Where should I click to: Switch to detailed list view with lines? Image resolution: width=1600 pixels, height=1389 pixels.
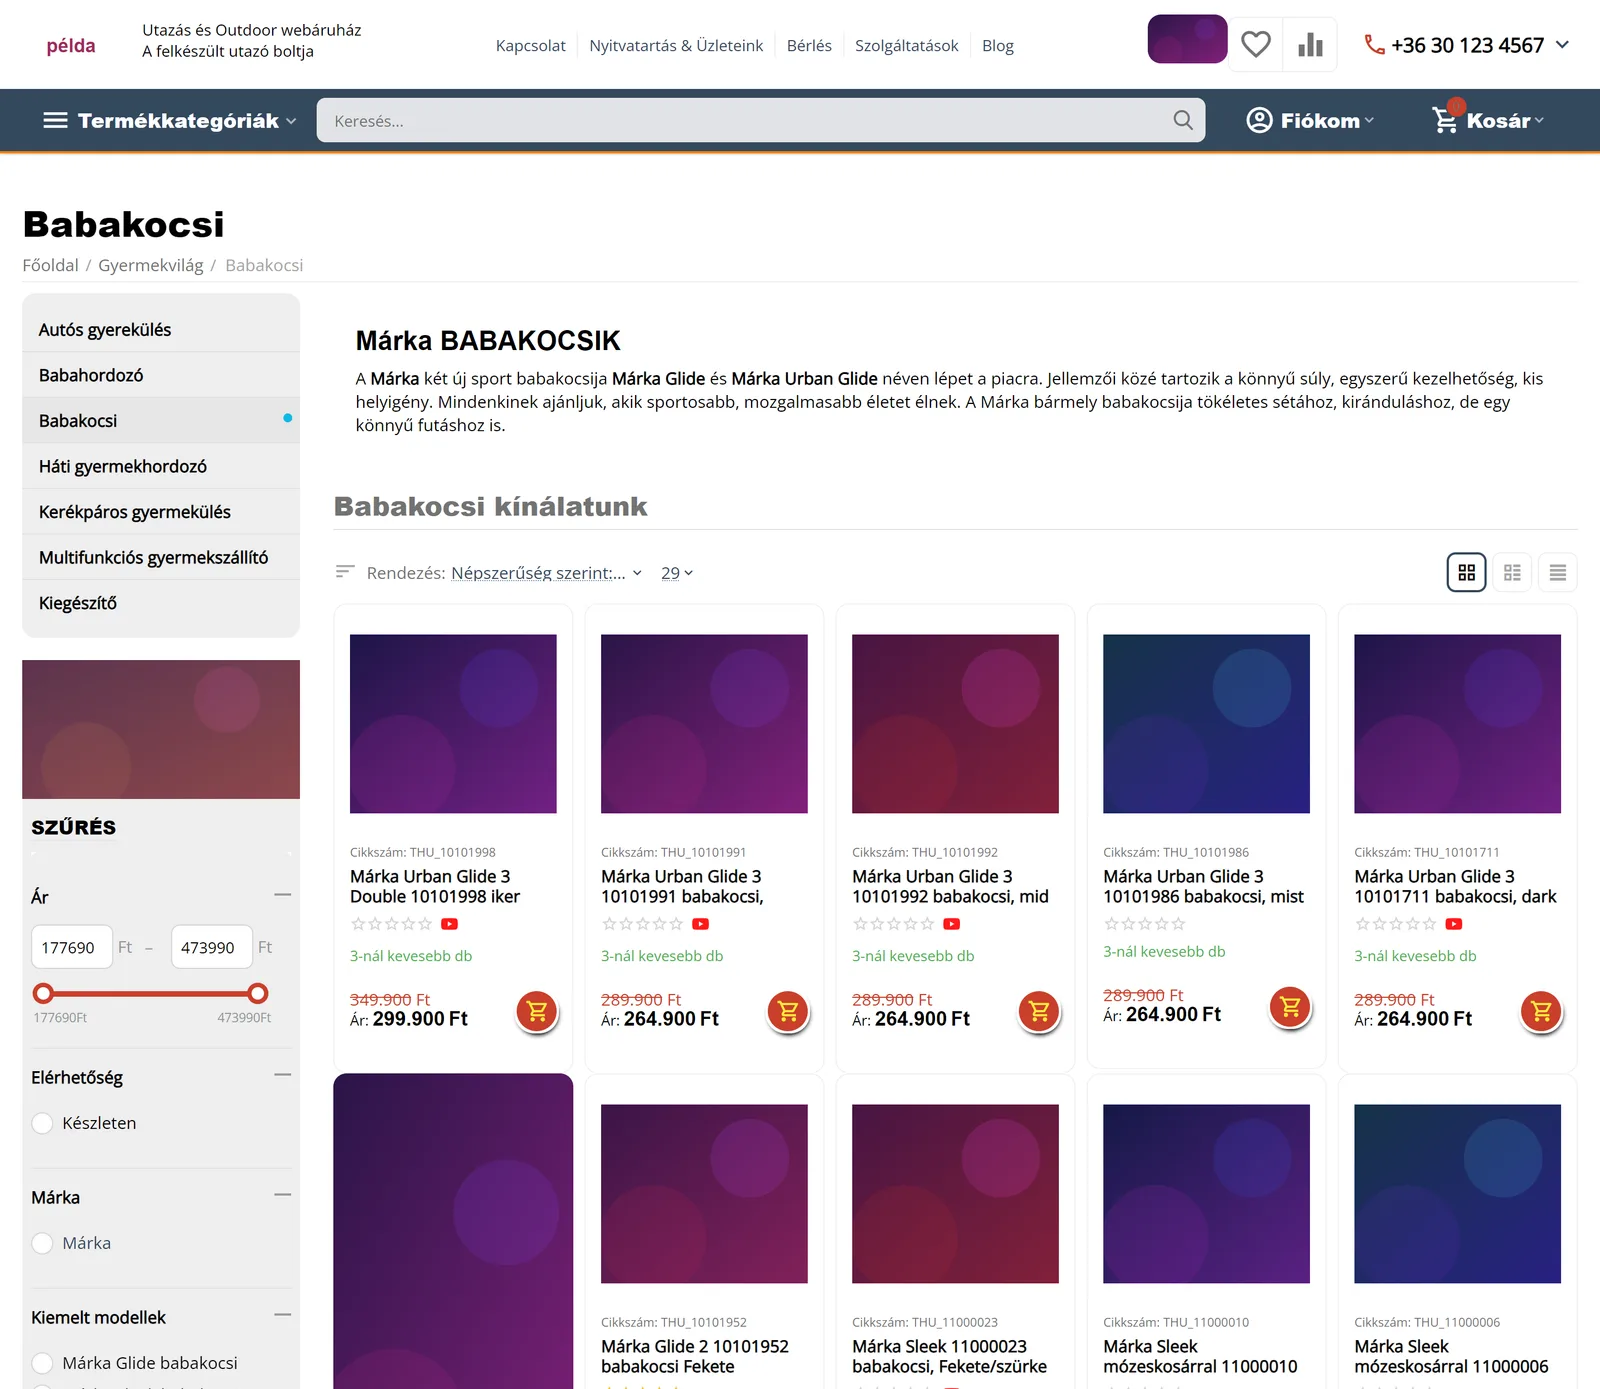[x=1558, y=573]
